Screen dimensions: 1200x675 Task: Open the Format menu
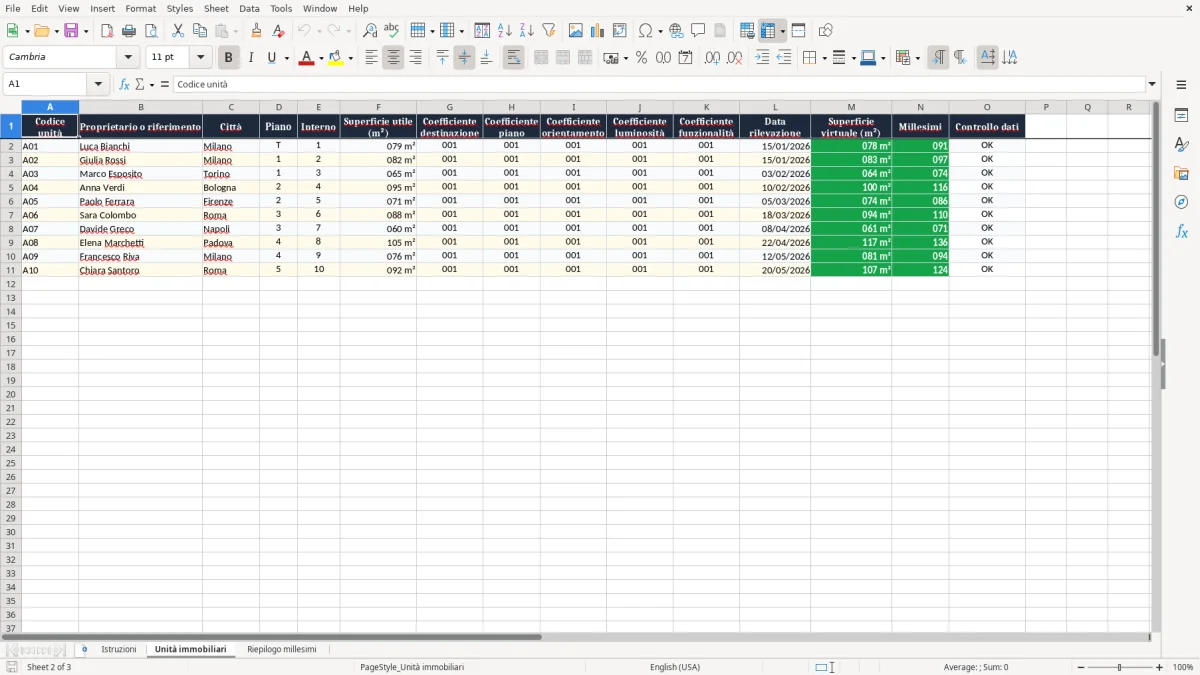(140, 8)
